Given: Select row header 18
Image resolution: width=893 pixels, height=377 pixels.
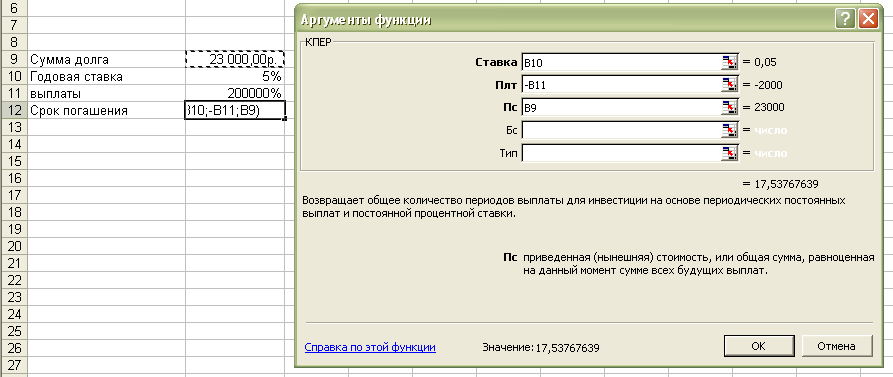Looking at the screenshot, I should point(13,212).
